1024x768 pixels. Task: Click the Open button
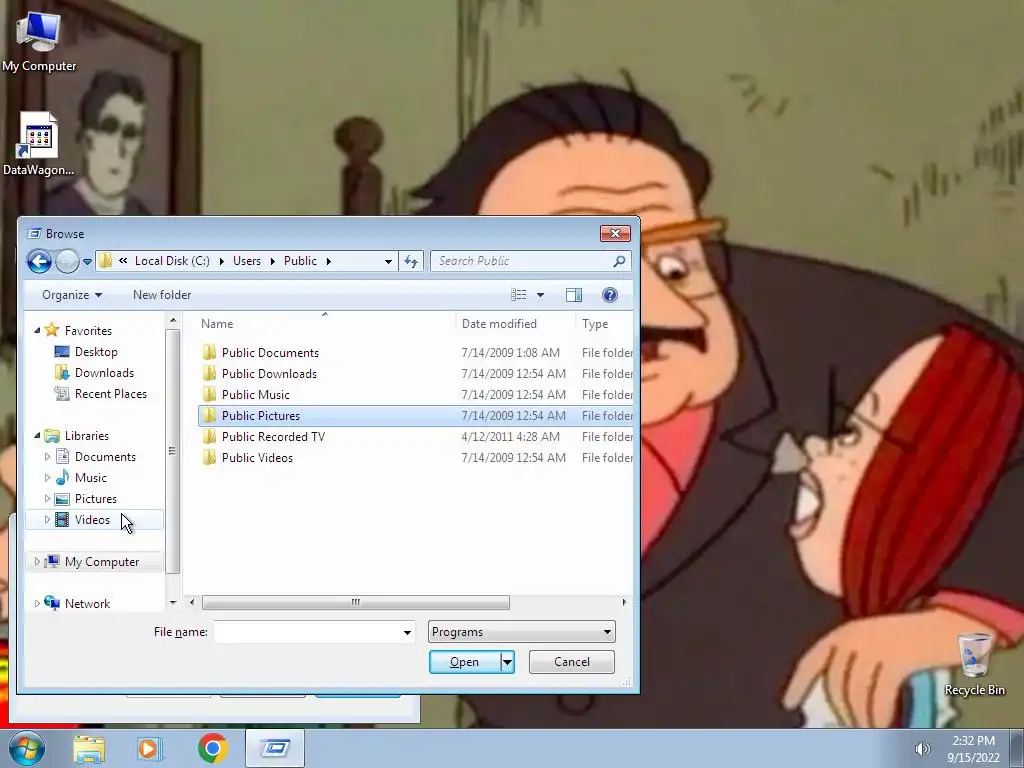click(x=464, y=662)
